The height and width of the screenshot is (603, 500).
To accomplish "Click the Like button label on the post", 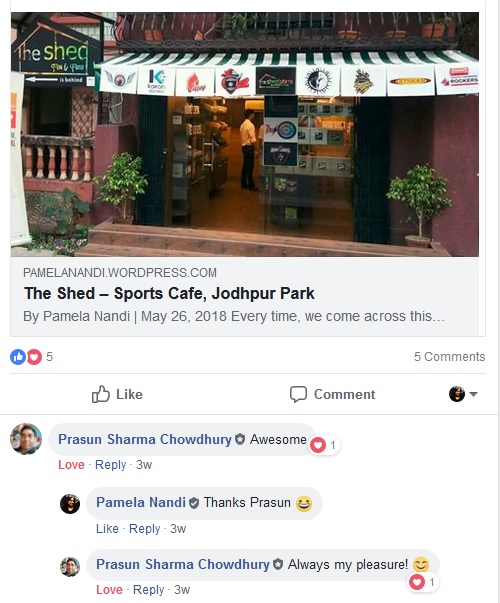I will click(x=129, y=394).
